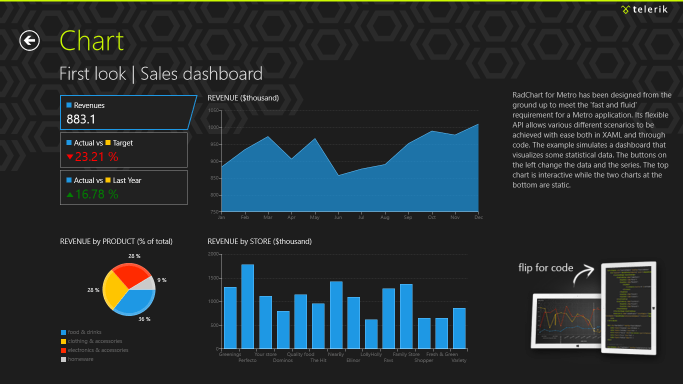Click the Telerik logo

(x=644, y=10)
